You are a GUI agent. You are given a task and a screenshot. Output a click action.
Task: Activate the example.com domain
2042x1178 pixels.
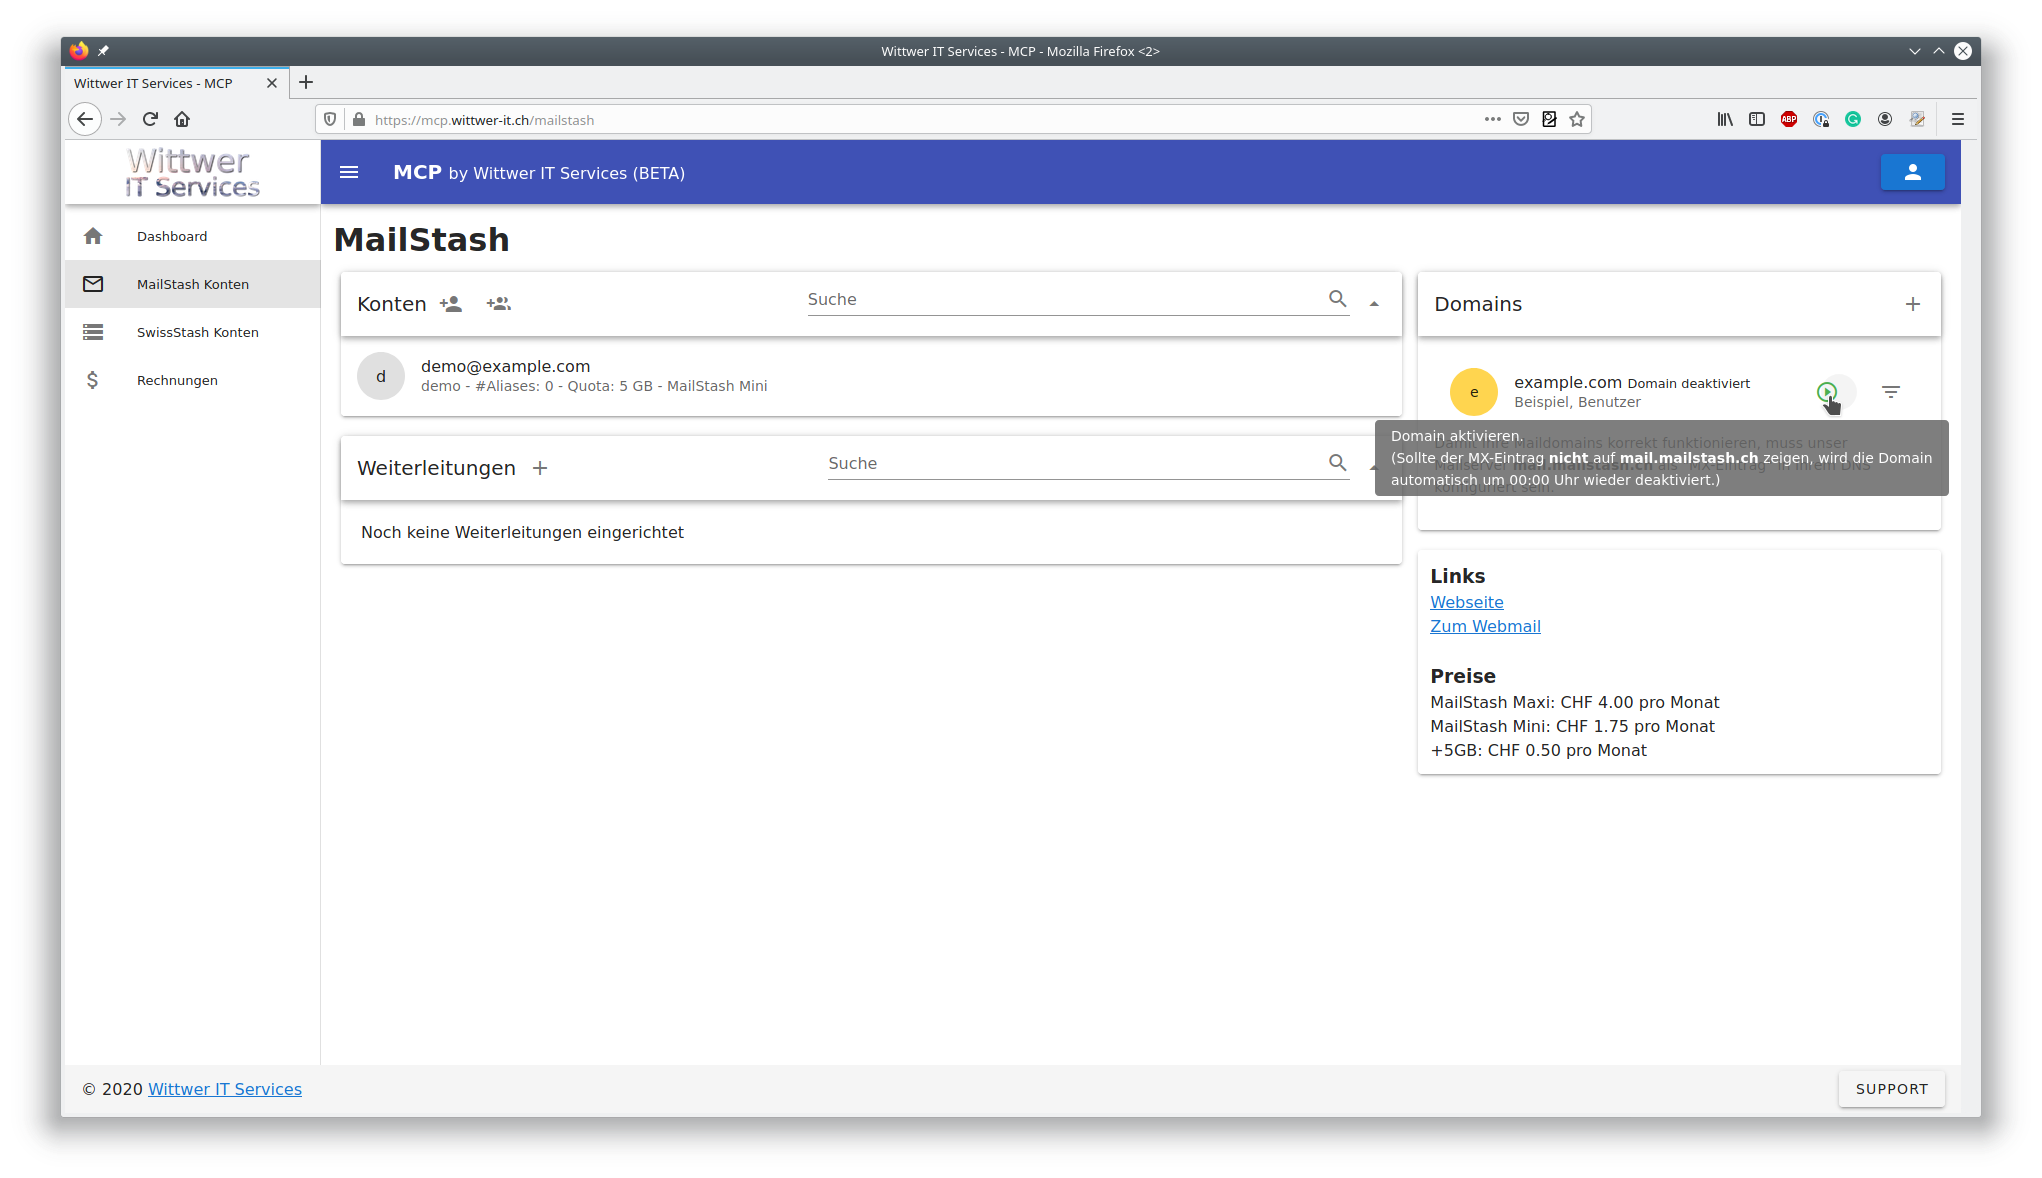point(1827,392)
